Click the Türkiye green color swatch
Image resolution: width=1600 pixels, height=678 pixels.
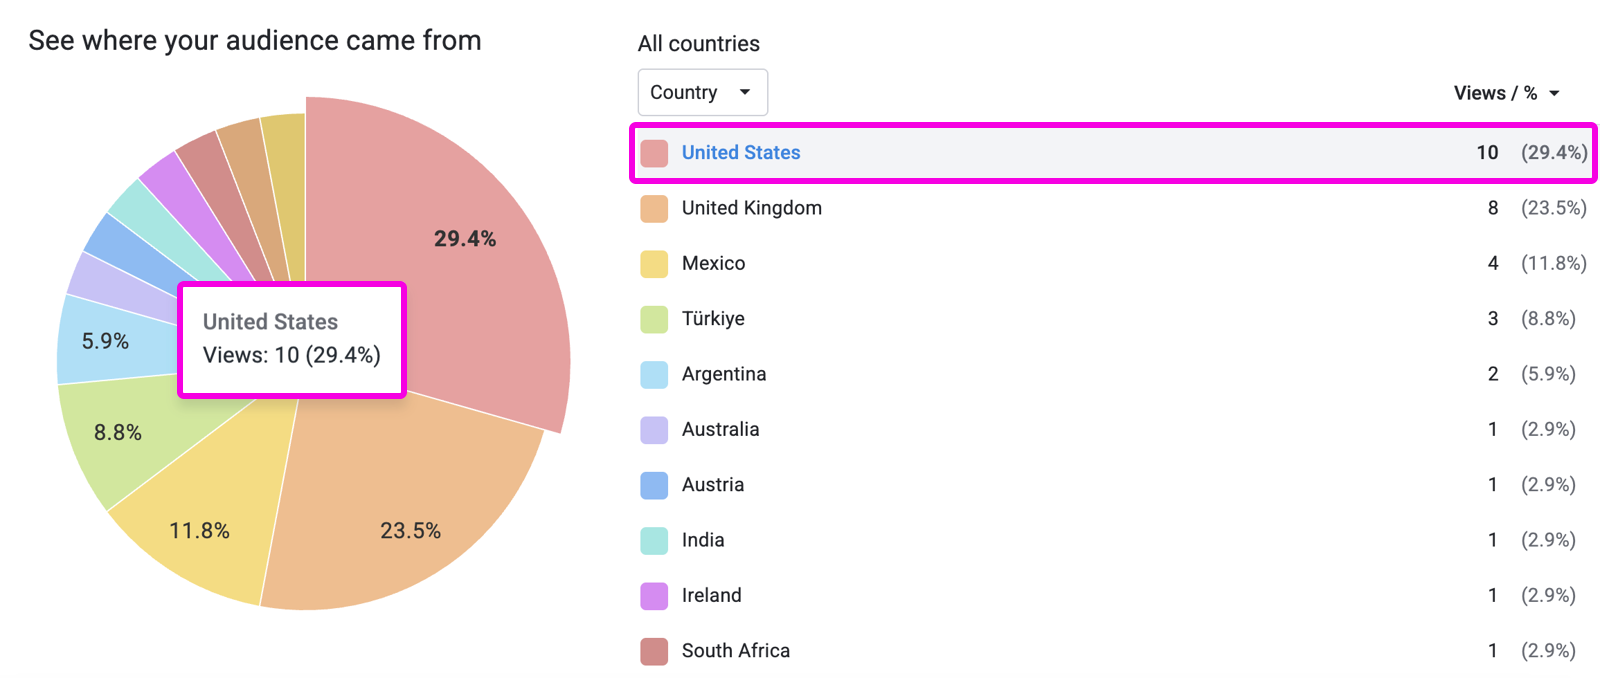pyautogui.click(x=654, y=319)
